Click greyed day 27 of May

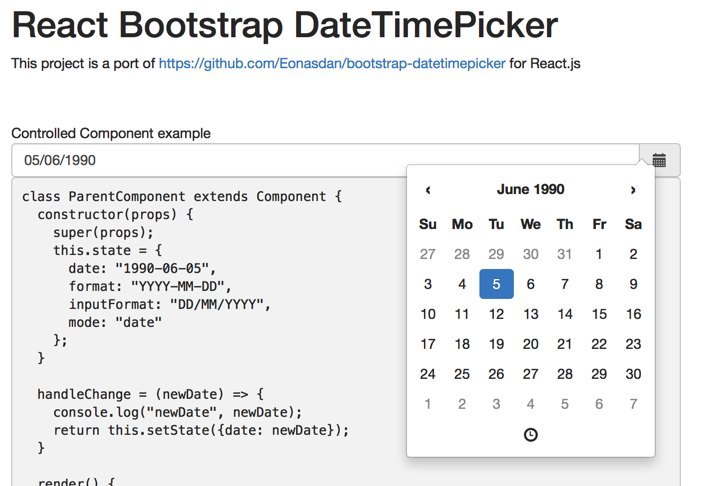coord(428,254)
